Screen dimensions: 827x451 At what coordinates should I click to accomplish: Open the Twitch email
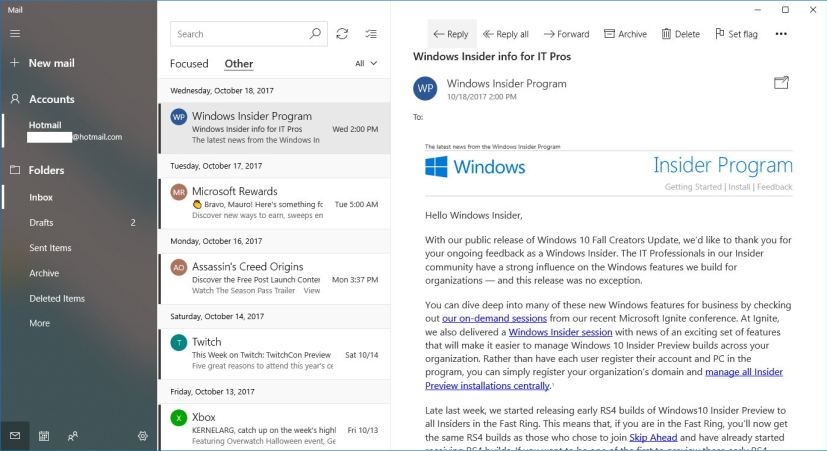[x=275, y=354]
